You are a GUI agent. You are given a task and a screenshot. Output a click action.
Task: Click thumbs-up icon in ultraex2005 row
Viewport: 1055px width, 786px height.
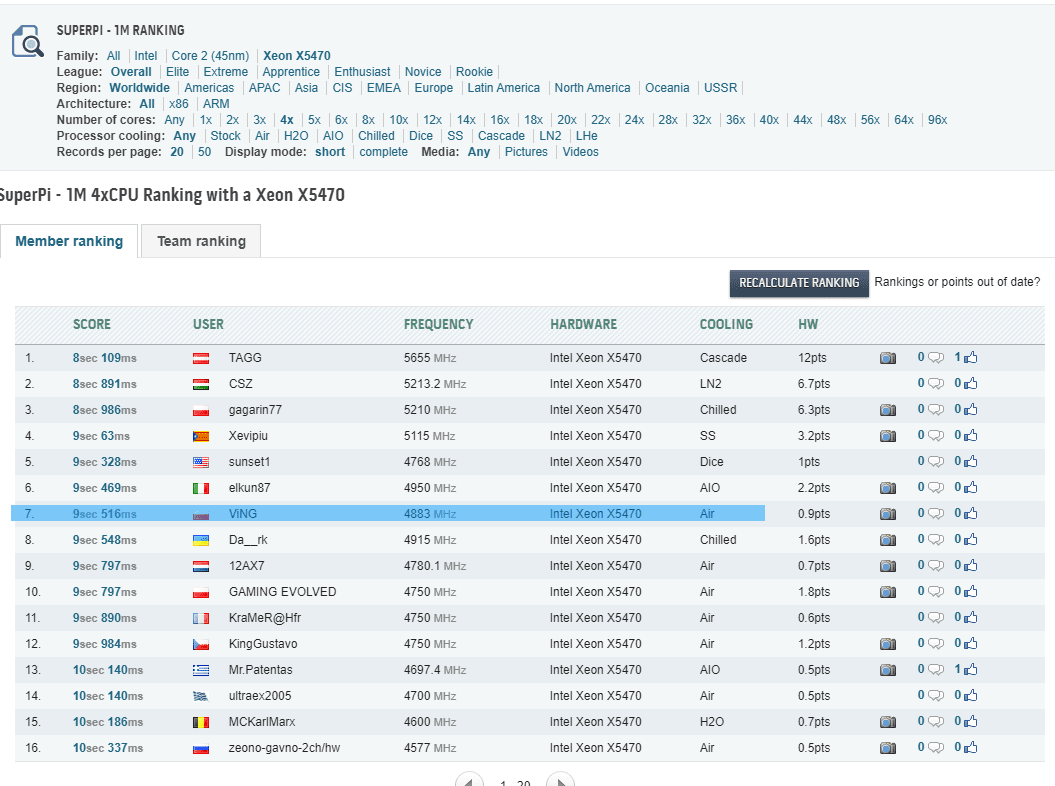[970, 696]
